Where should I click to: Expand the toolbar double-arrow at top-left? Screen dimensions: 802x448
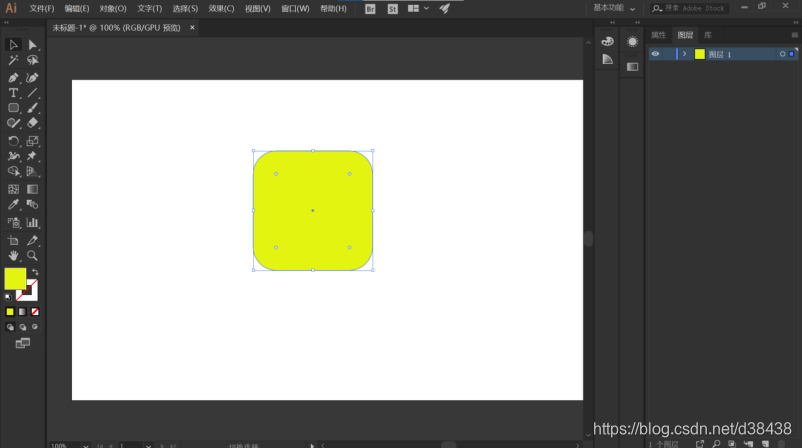6,22
